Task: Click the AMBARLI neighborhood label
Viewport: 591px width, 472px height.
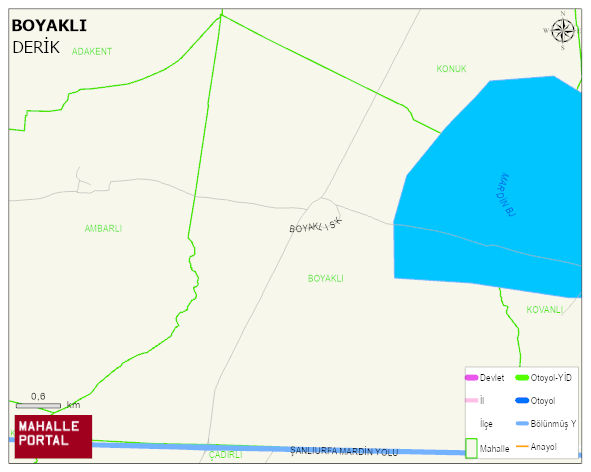Action: pyautogui.click(x=103, y=228)
